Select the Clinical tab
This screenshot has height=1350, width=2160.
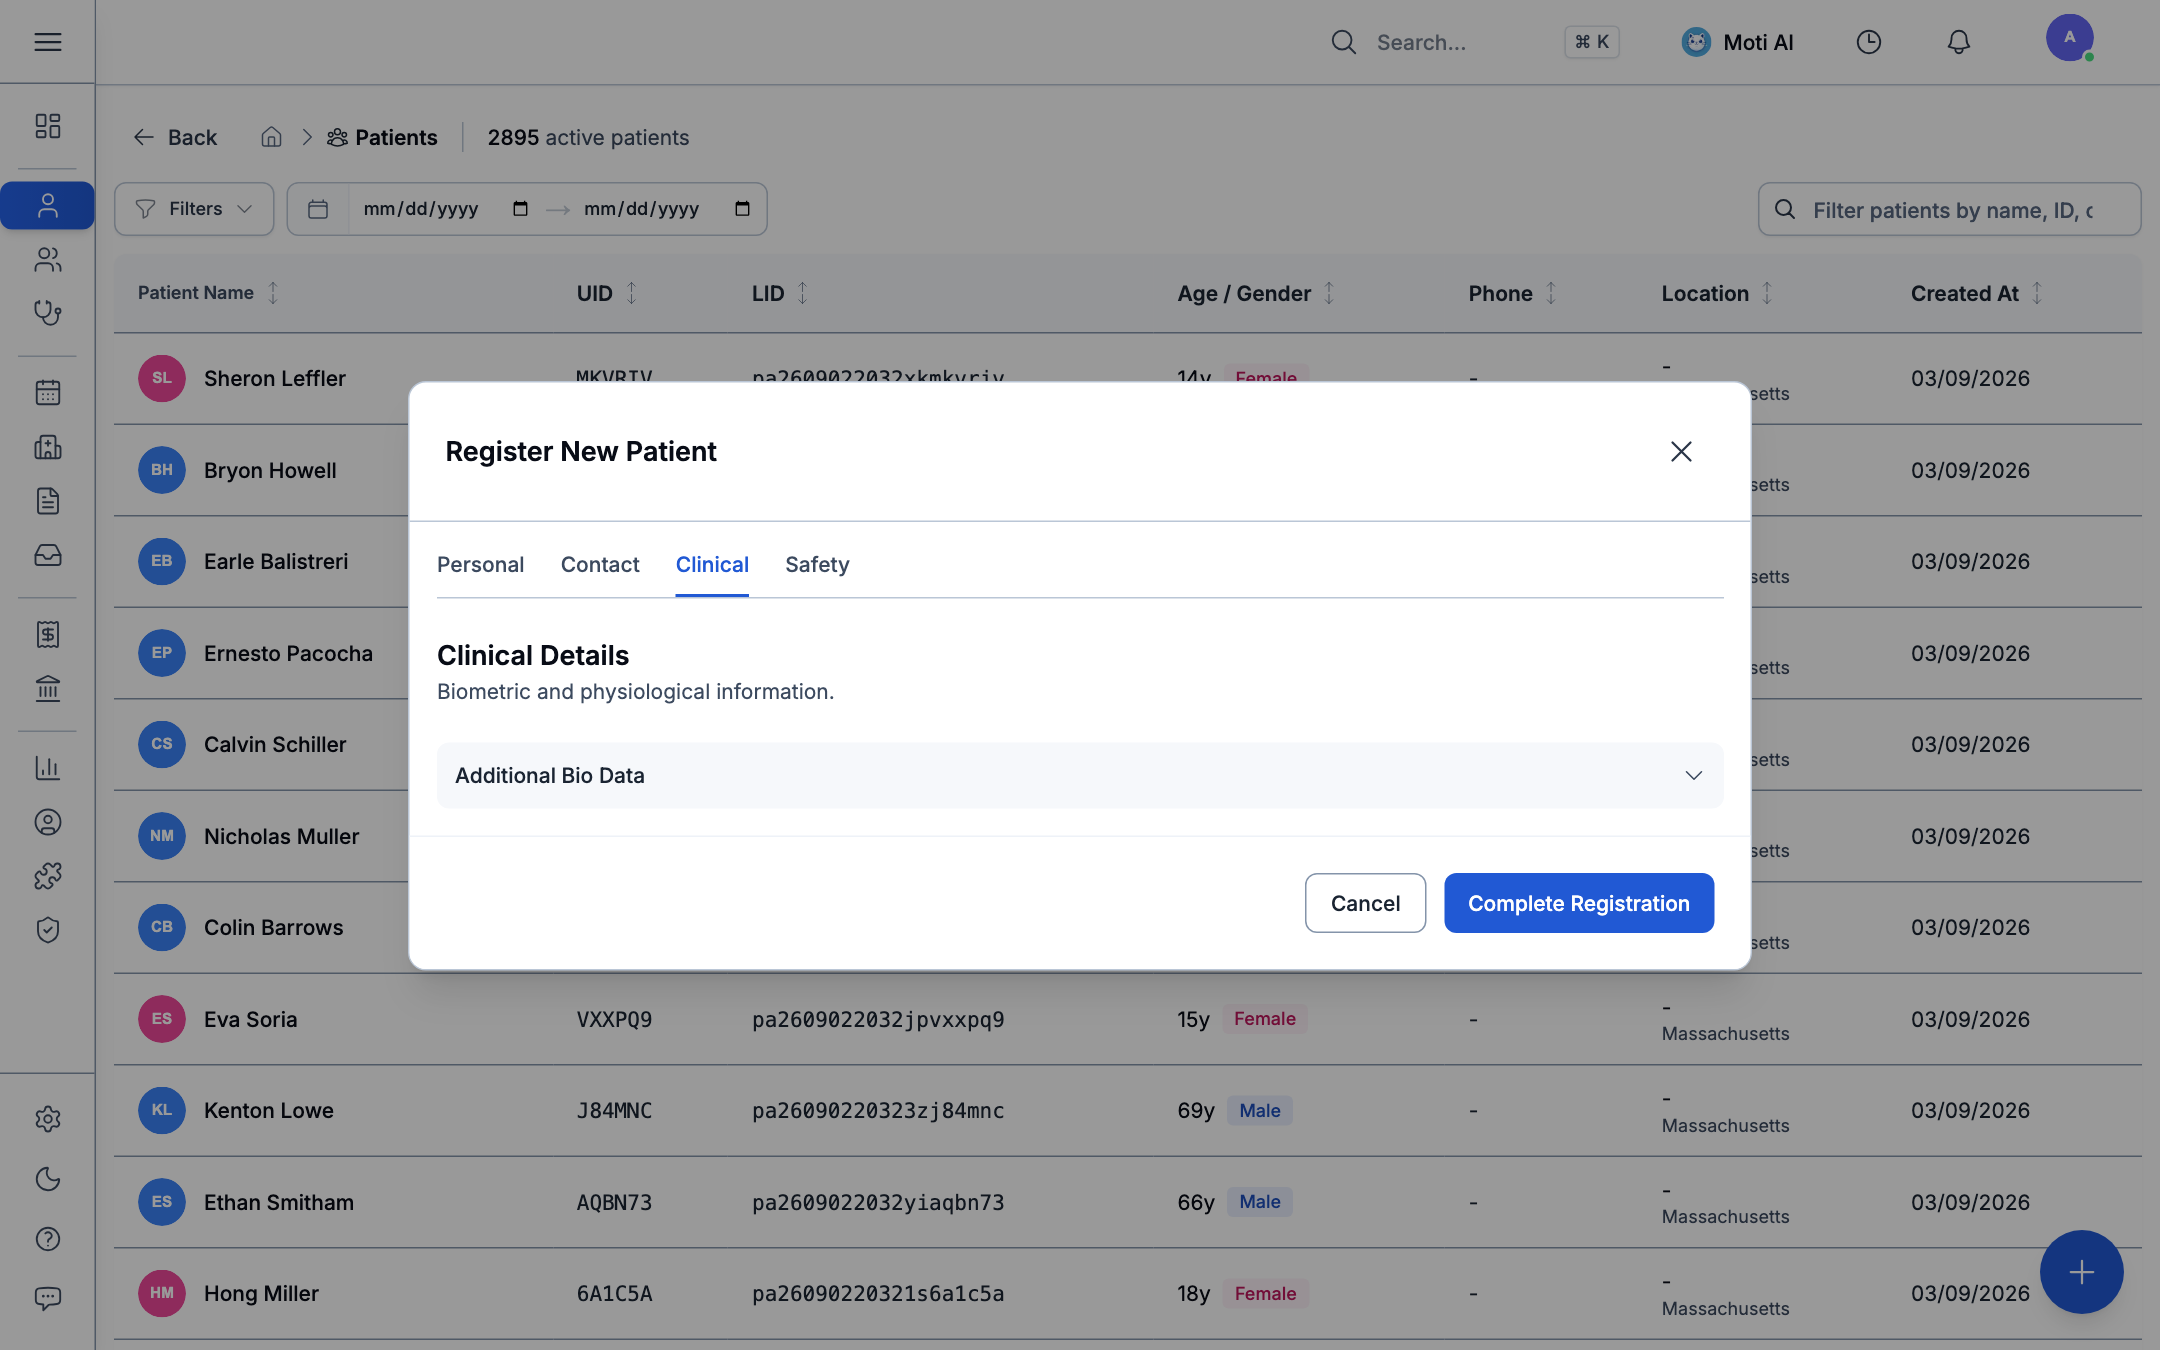pyautogui.click(x=712, y=564)
